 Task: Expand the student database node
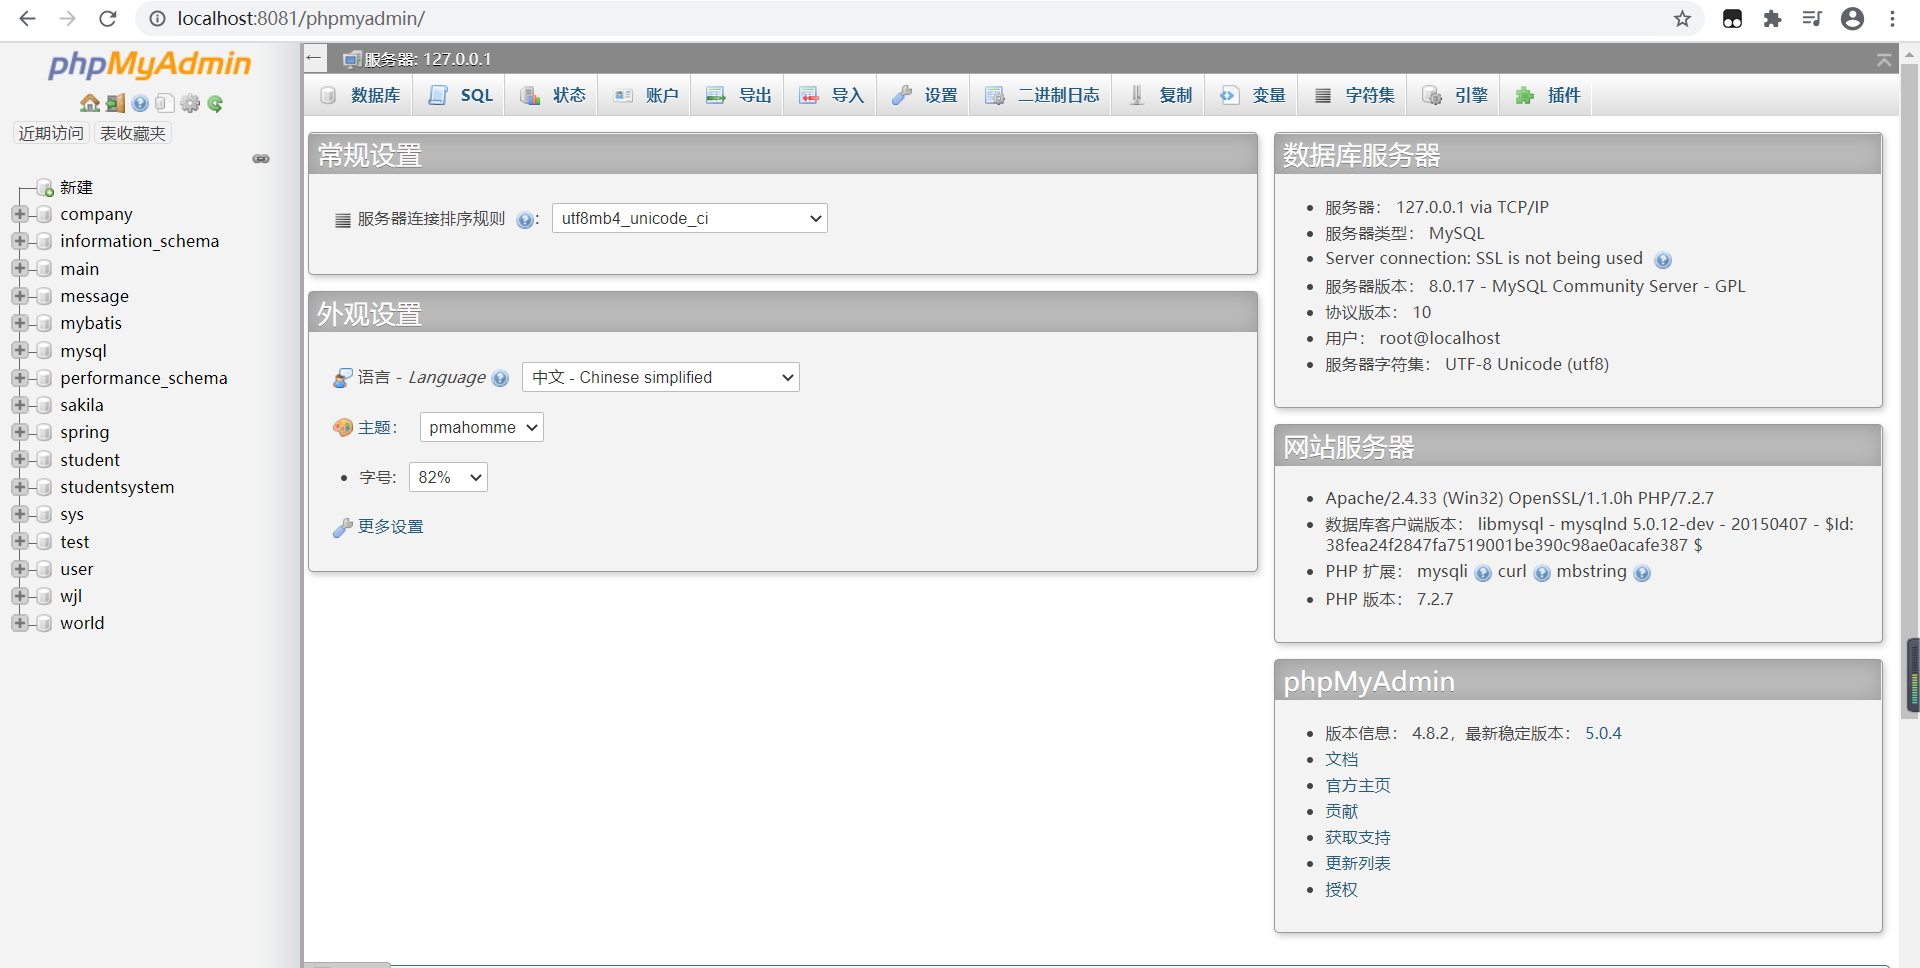tap(19, 459)
